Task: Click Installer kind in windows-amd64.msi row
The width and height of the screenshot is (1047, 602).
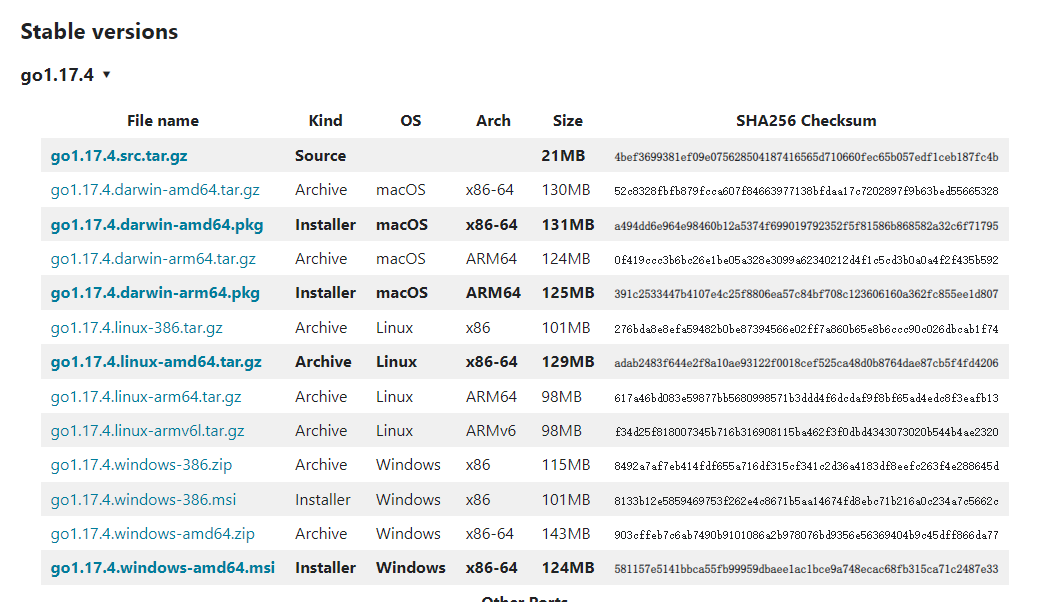Action: coord(325,568)
